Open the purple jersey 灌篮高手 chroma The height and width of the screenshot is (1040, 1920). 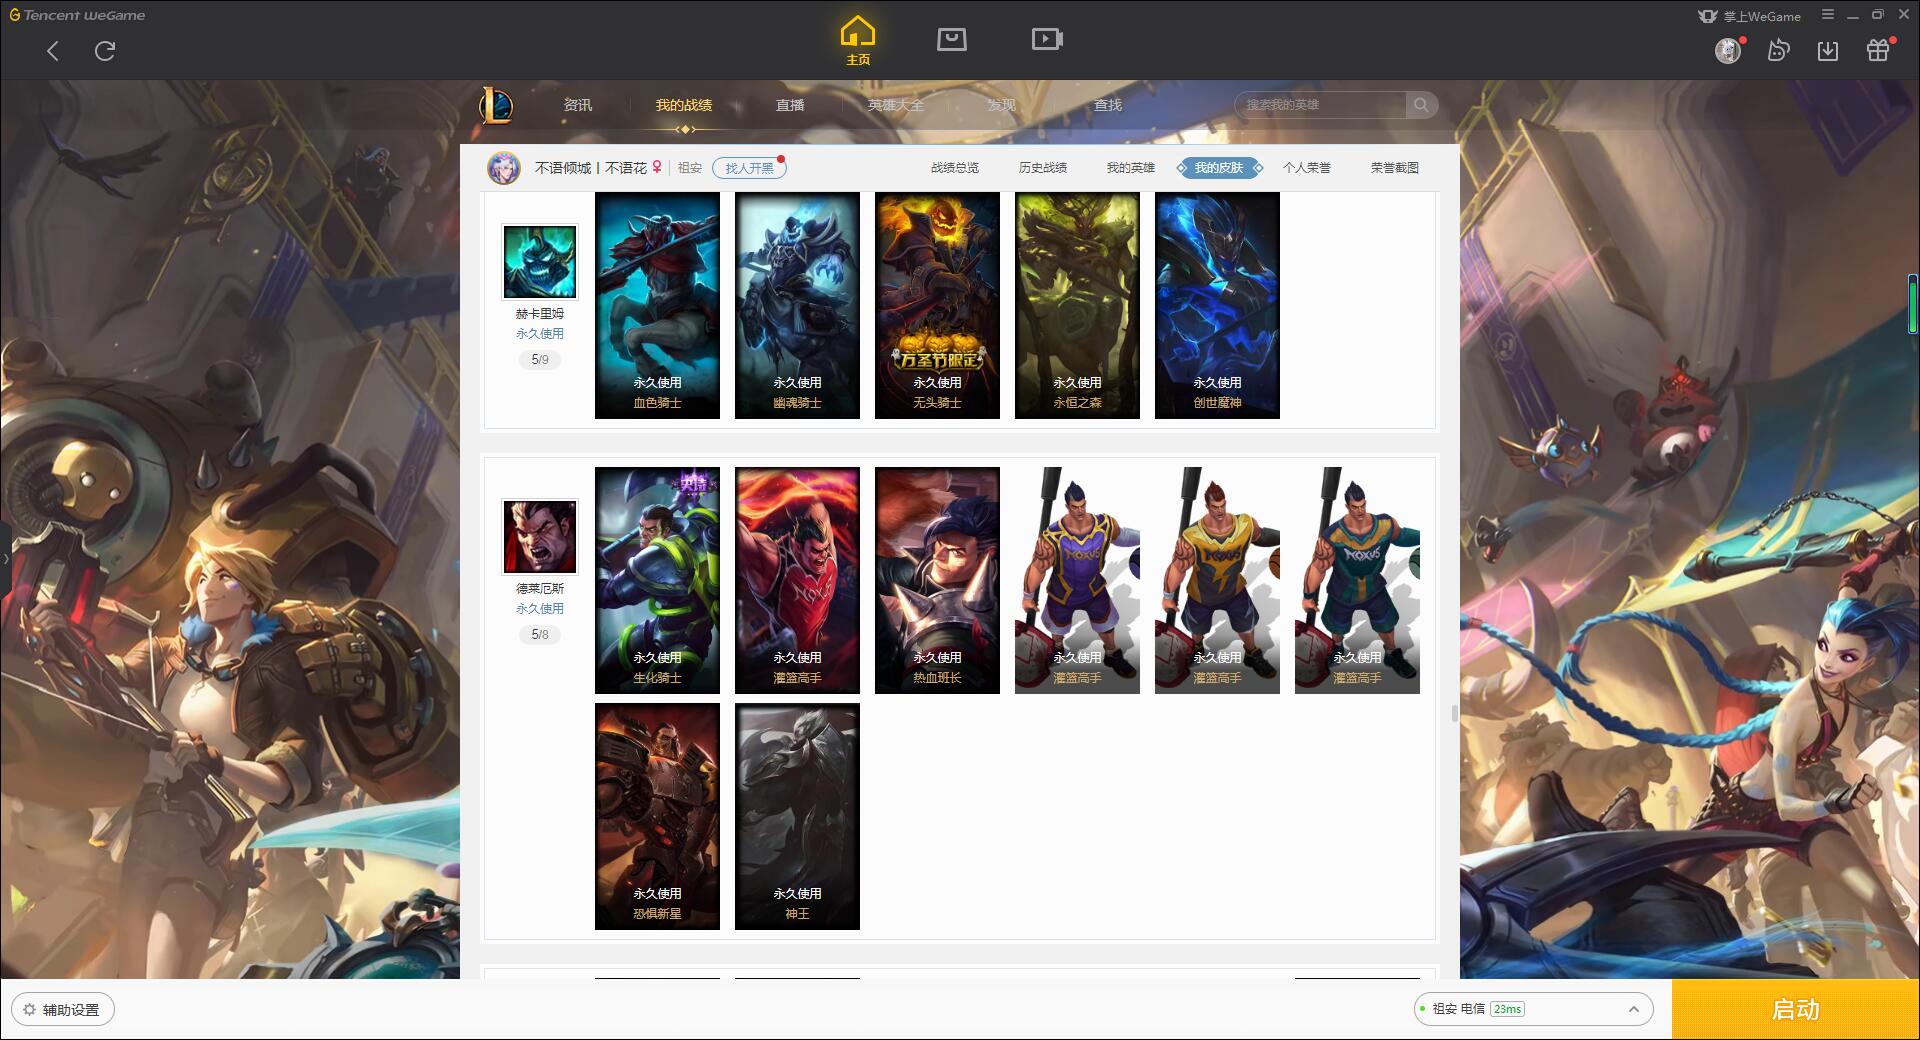tap(1077, 580)
